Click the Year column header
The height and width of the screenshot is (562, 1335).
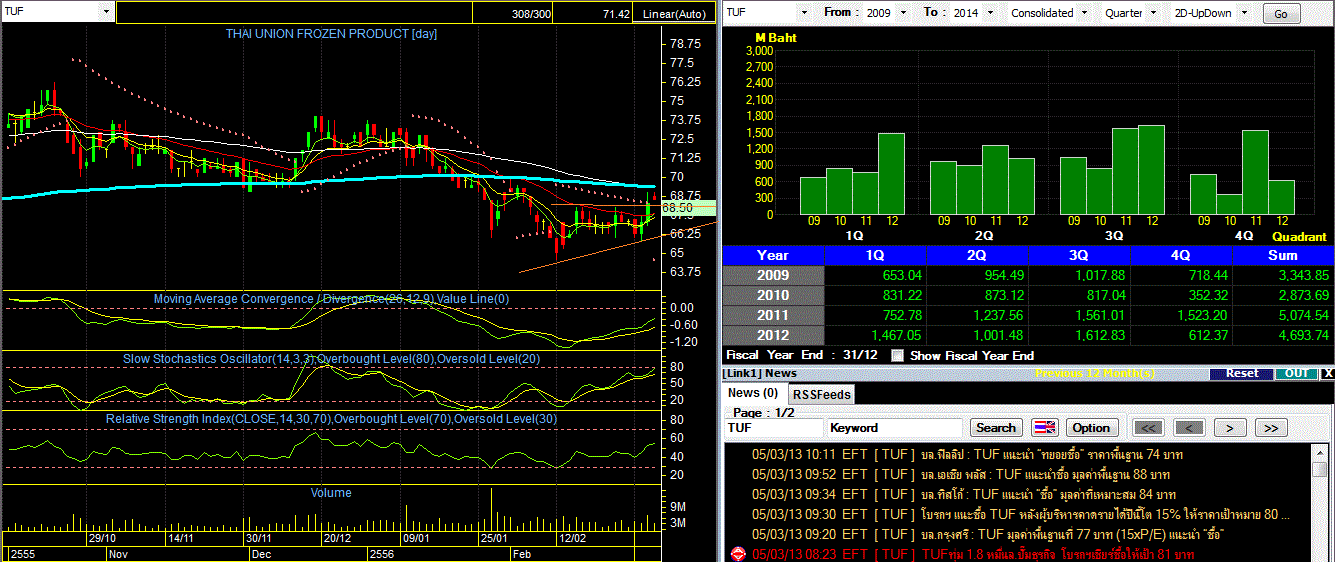(x=772, y=255)
